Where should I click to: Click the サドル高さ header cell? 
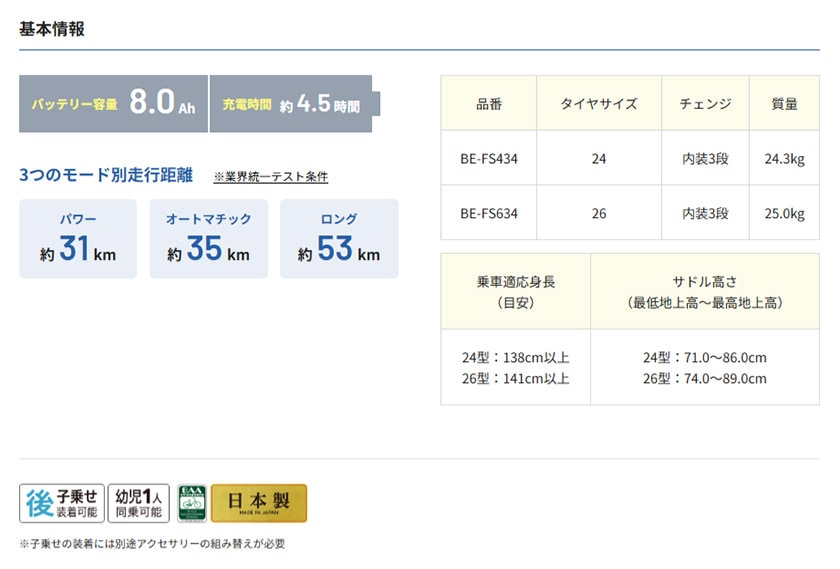tap(705, 291)
